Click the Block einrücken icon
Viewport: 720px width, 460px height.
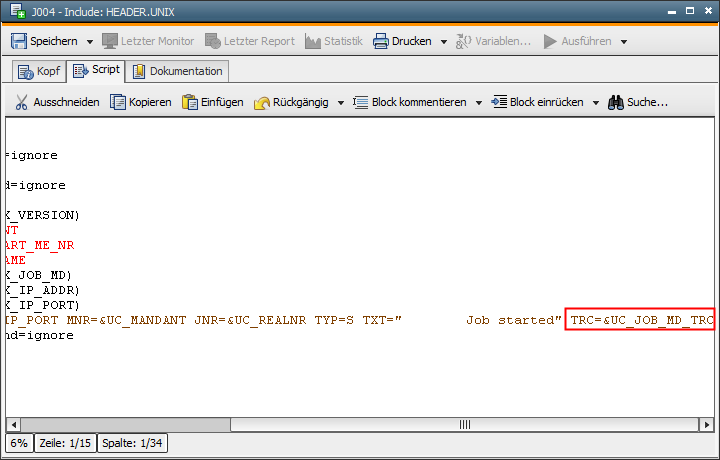click(499, 102)
